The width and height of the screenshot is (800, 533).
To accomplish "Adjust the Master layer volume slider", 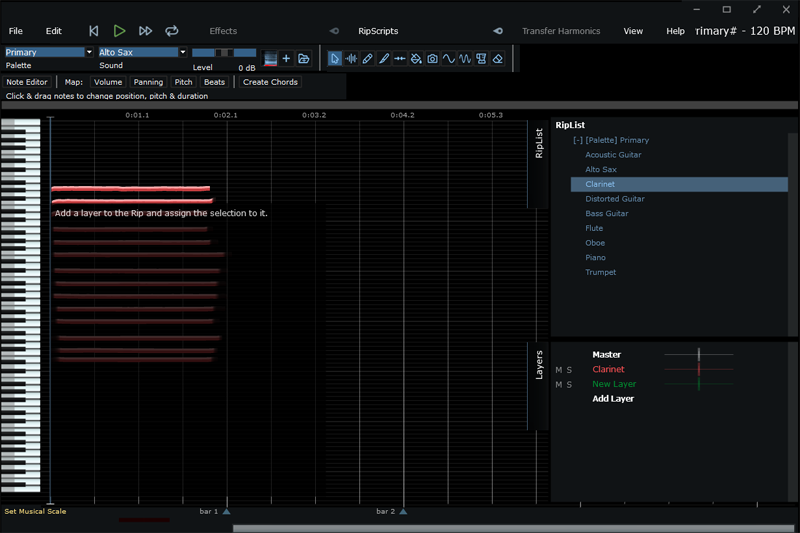I will click(699, 354).
